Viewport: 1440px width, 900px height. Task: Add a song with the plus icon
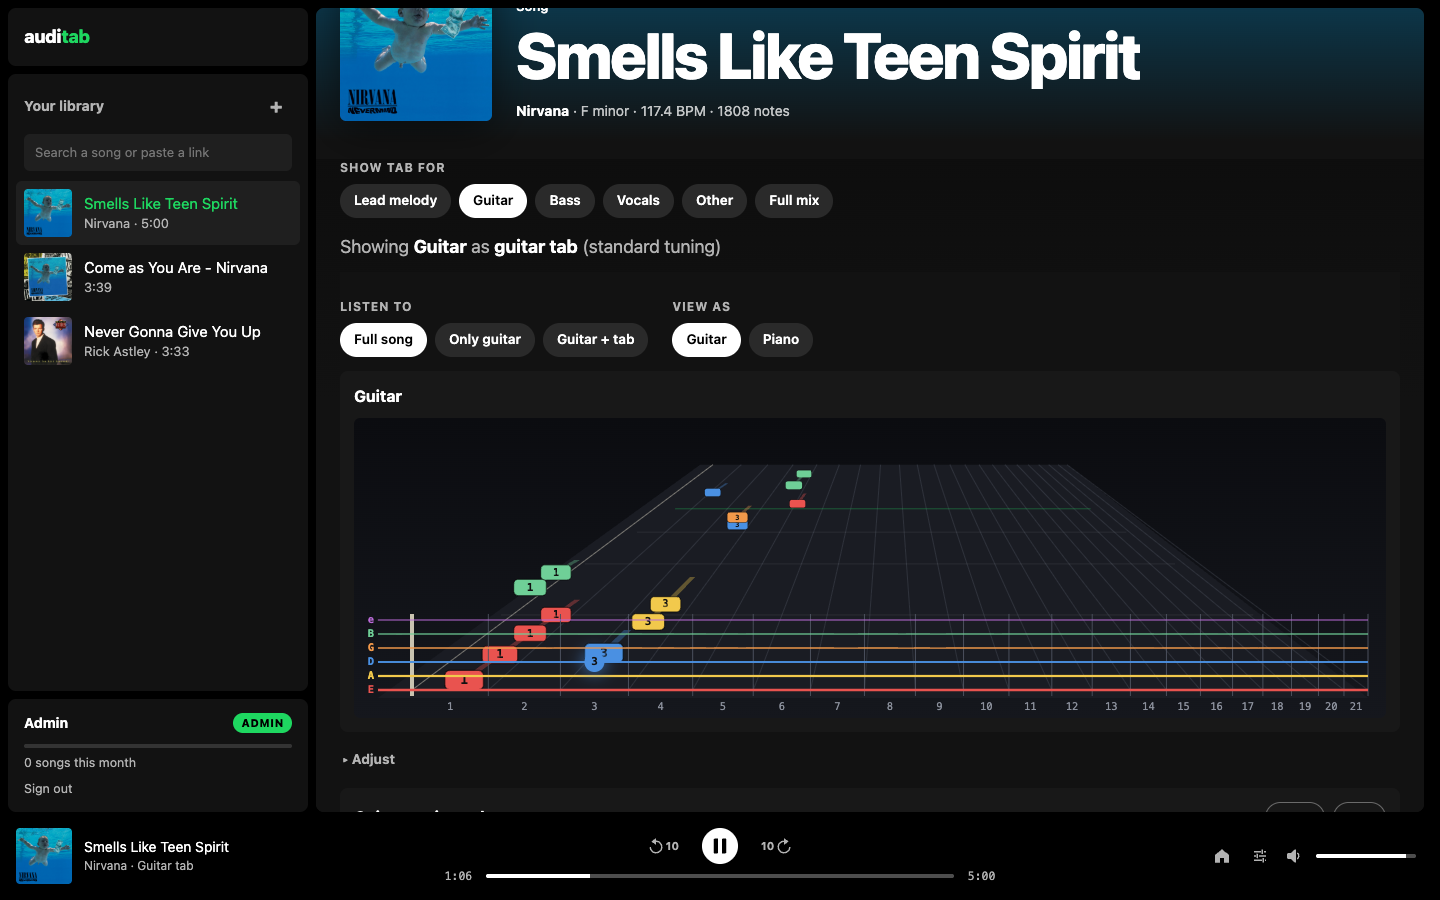click(276, 107)
